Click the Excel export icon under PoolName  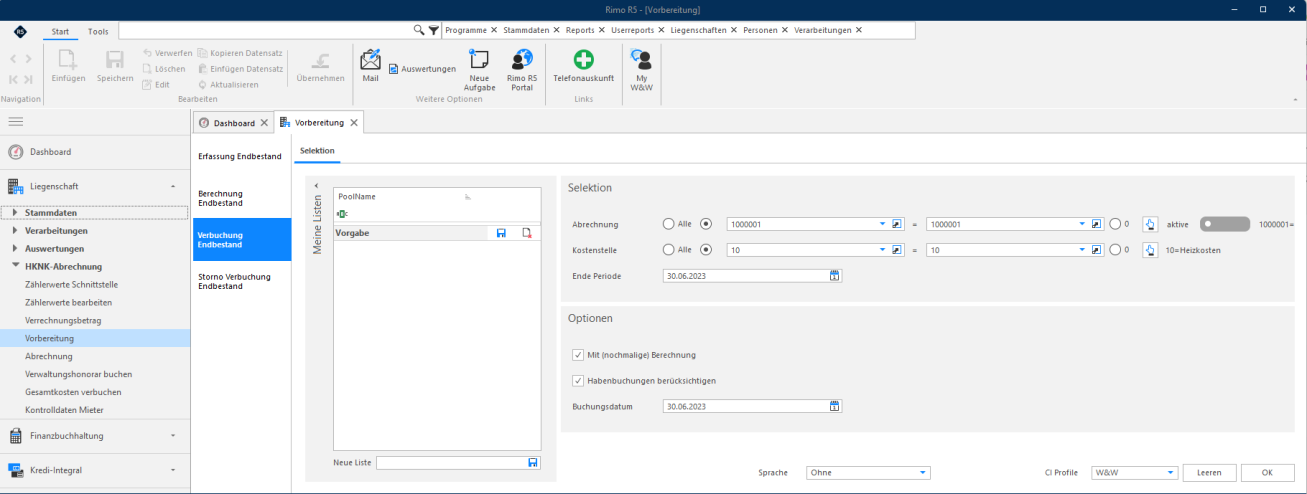click(x=343, y=214)
